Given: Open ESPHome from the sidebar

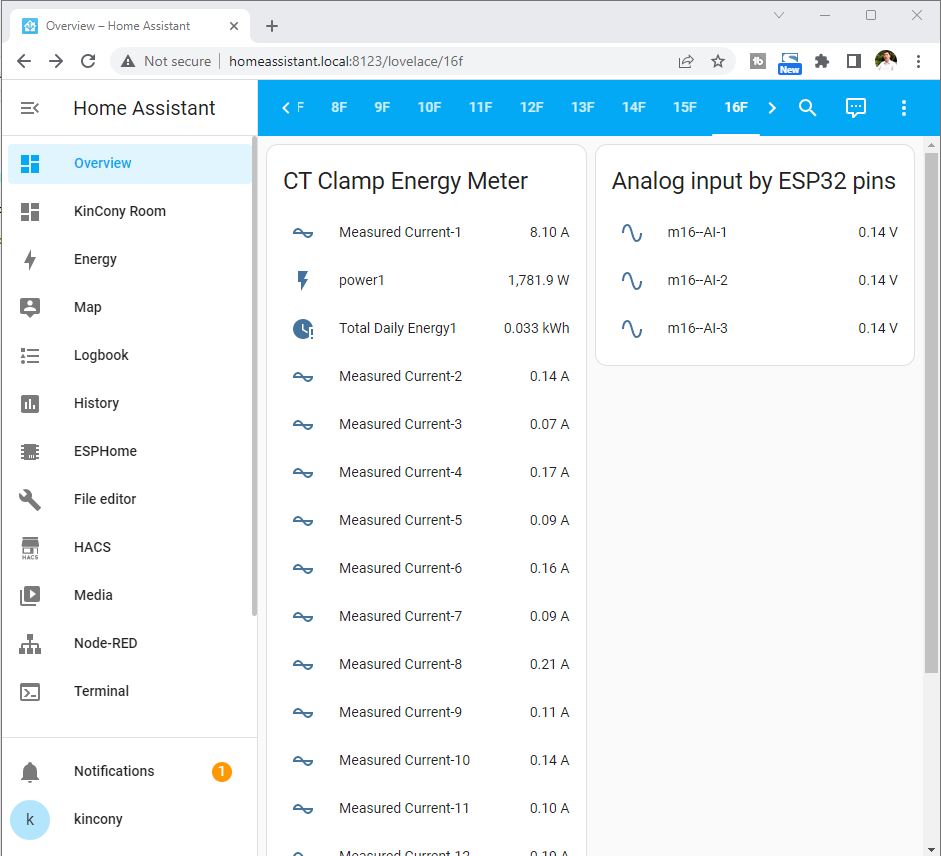Looking at the screenshot, I should pyautogui.click(x=105, y=451).
